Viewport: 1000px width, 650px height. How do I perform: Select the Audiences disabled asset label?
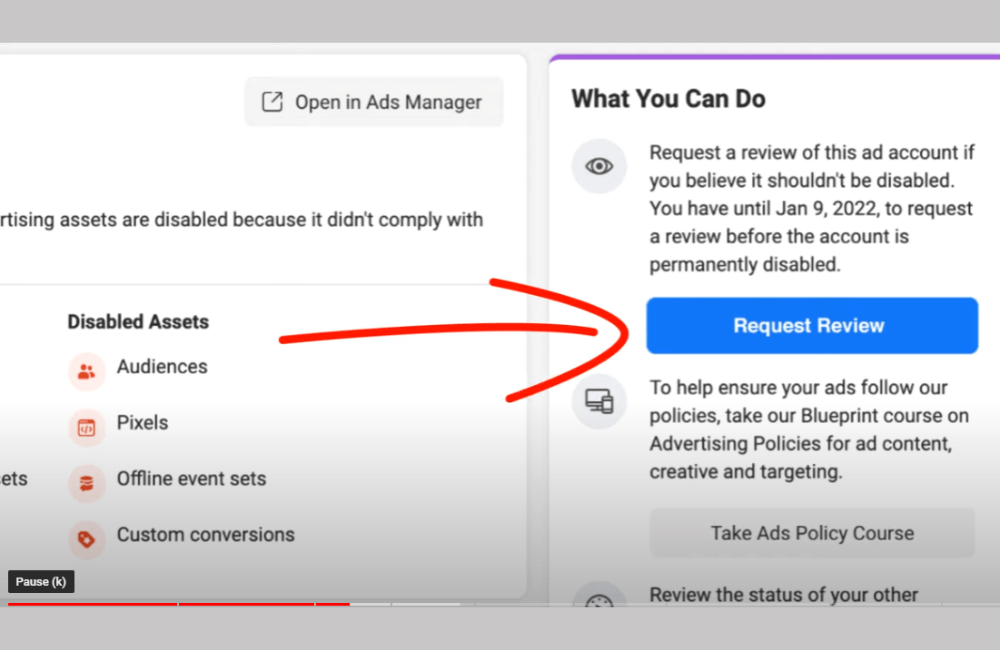pyautogui.click(x=162, y=367)
